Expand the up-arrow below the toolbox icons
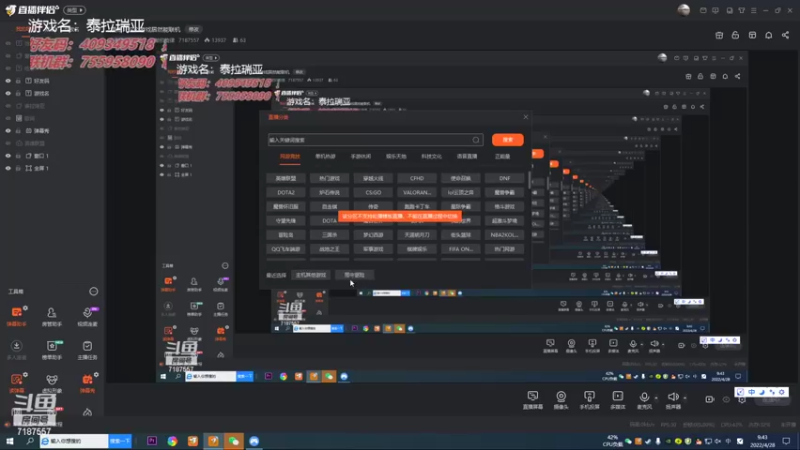The height and width of the screenshot is (450, 800). [x=87, y=412]
